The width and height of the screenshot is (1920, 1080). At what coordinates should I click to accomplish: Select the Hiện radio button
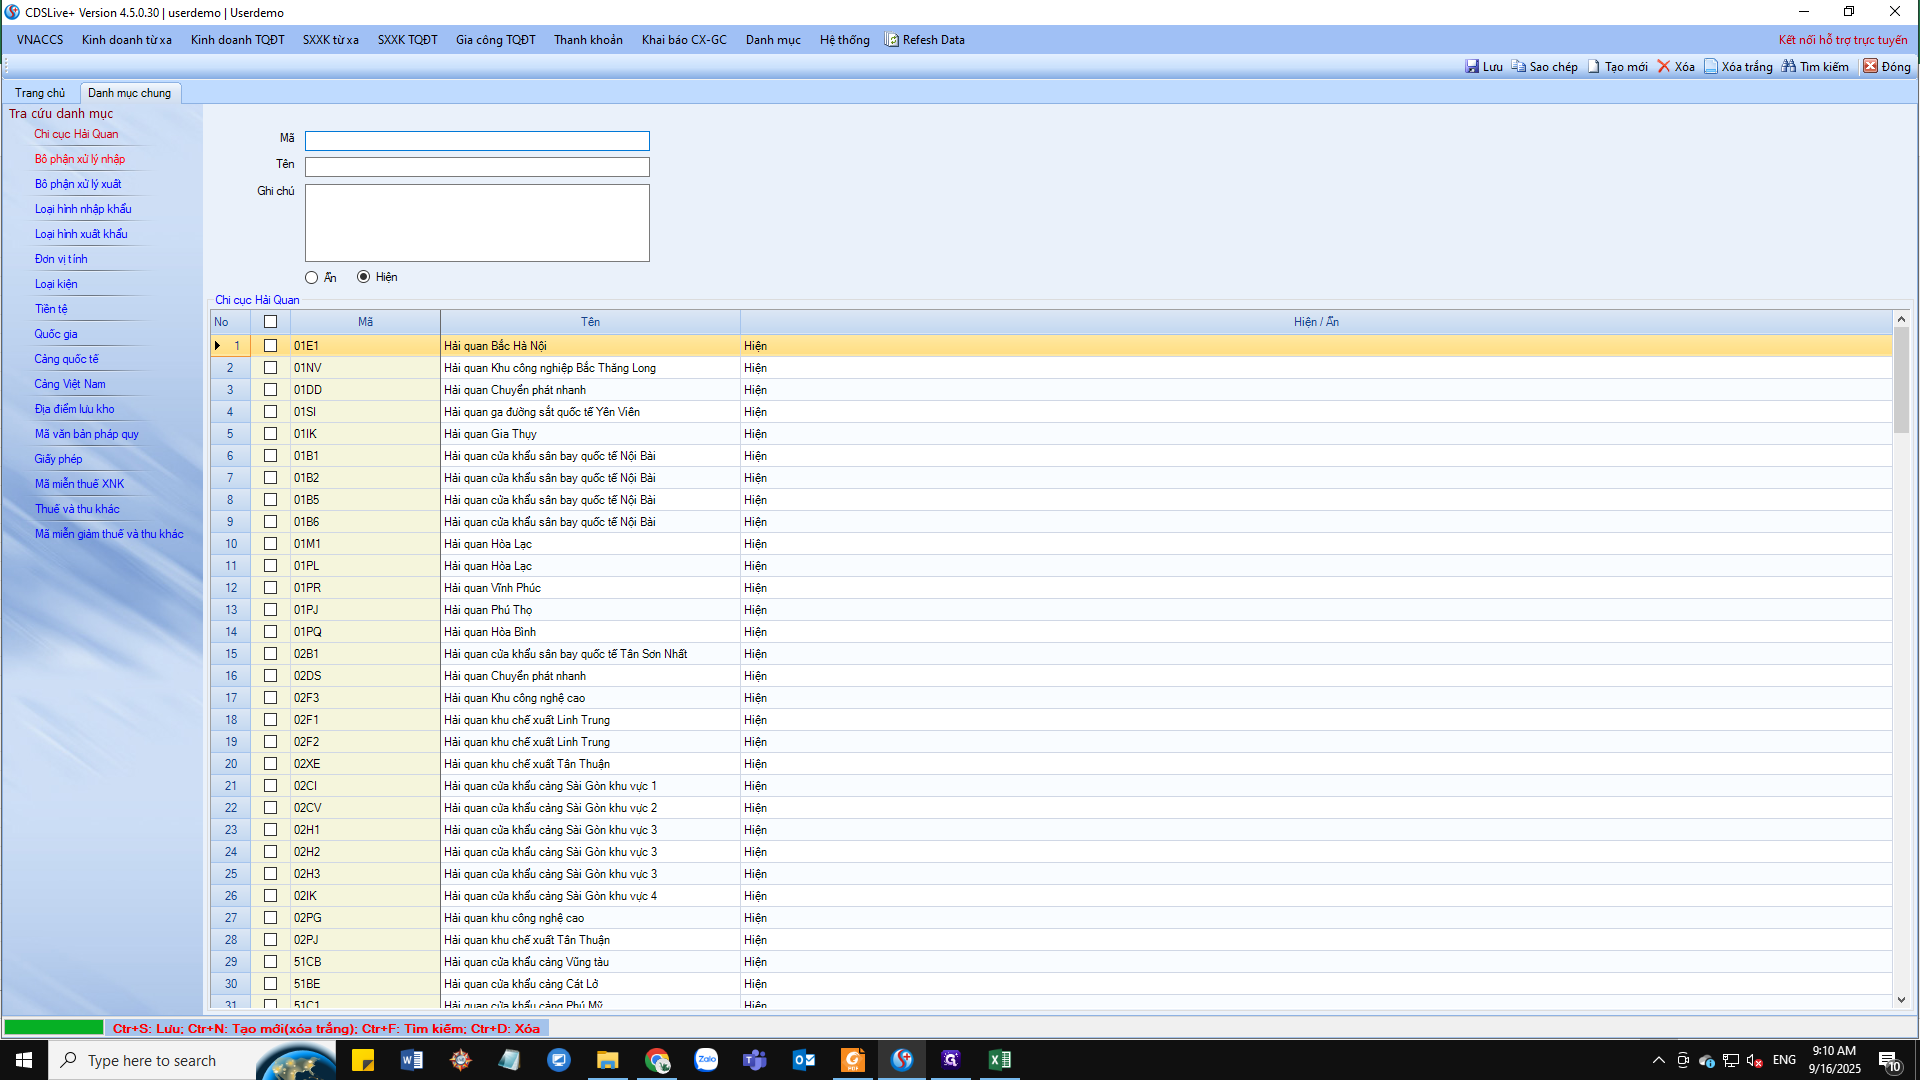[363, 277]
